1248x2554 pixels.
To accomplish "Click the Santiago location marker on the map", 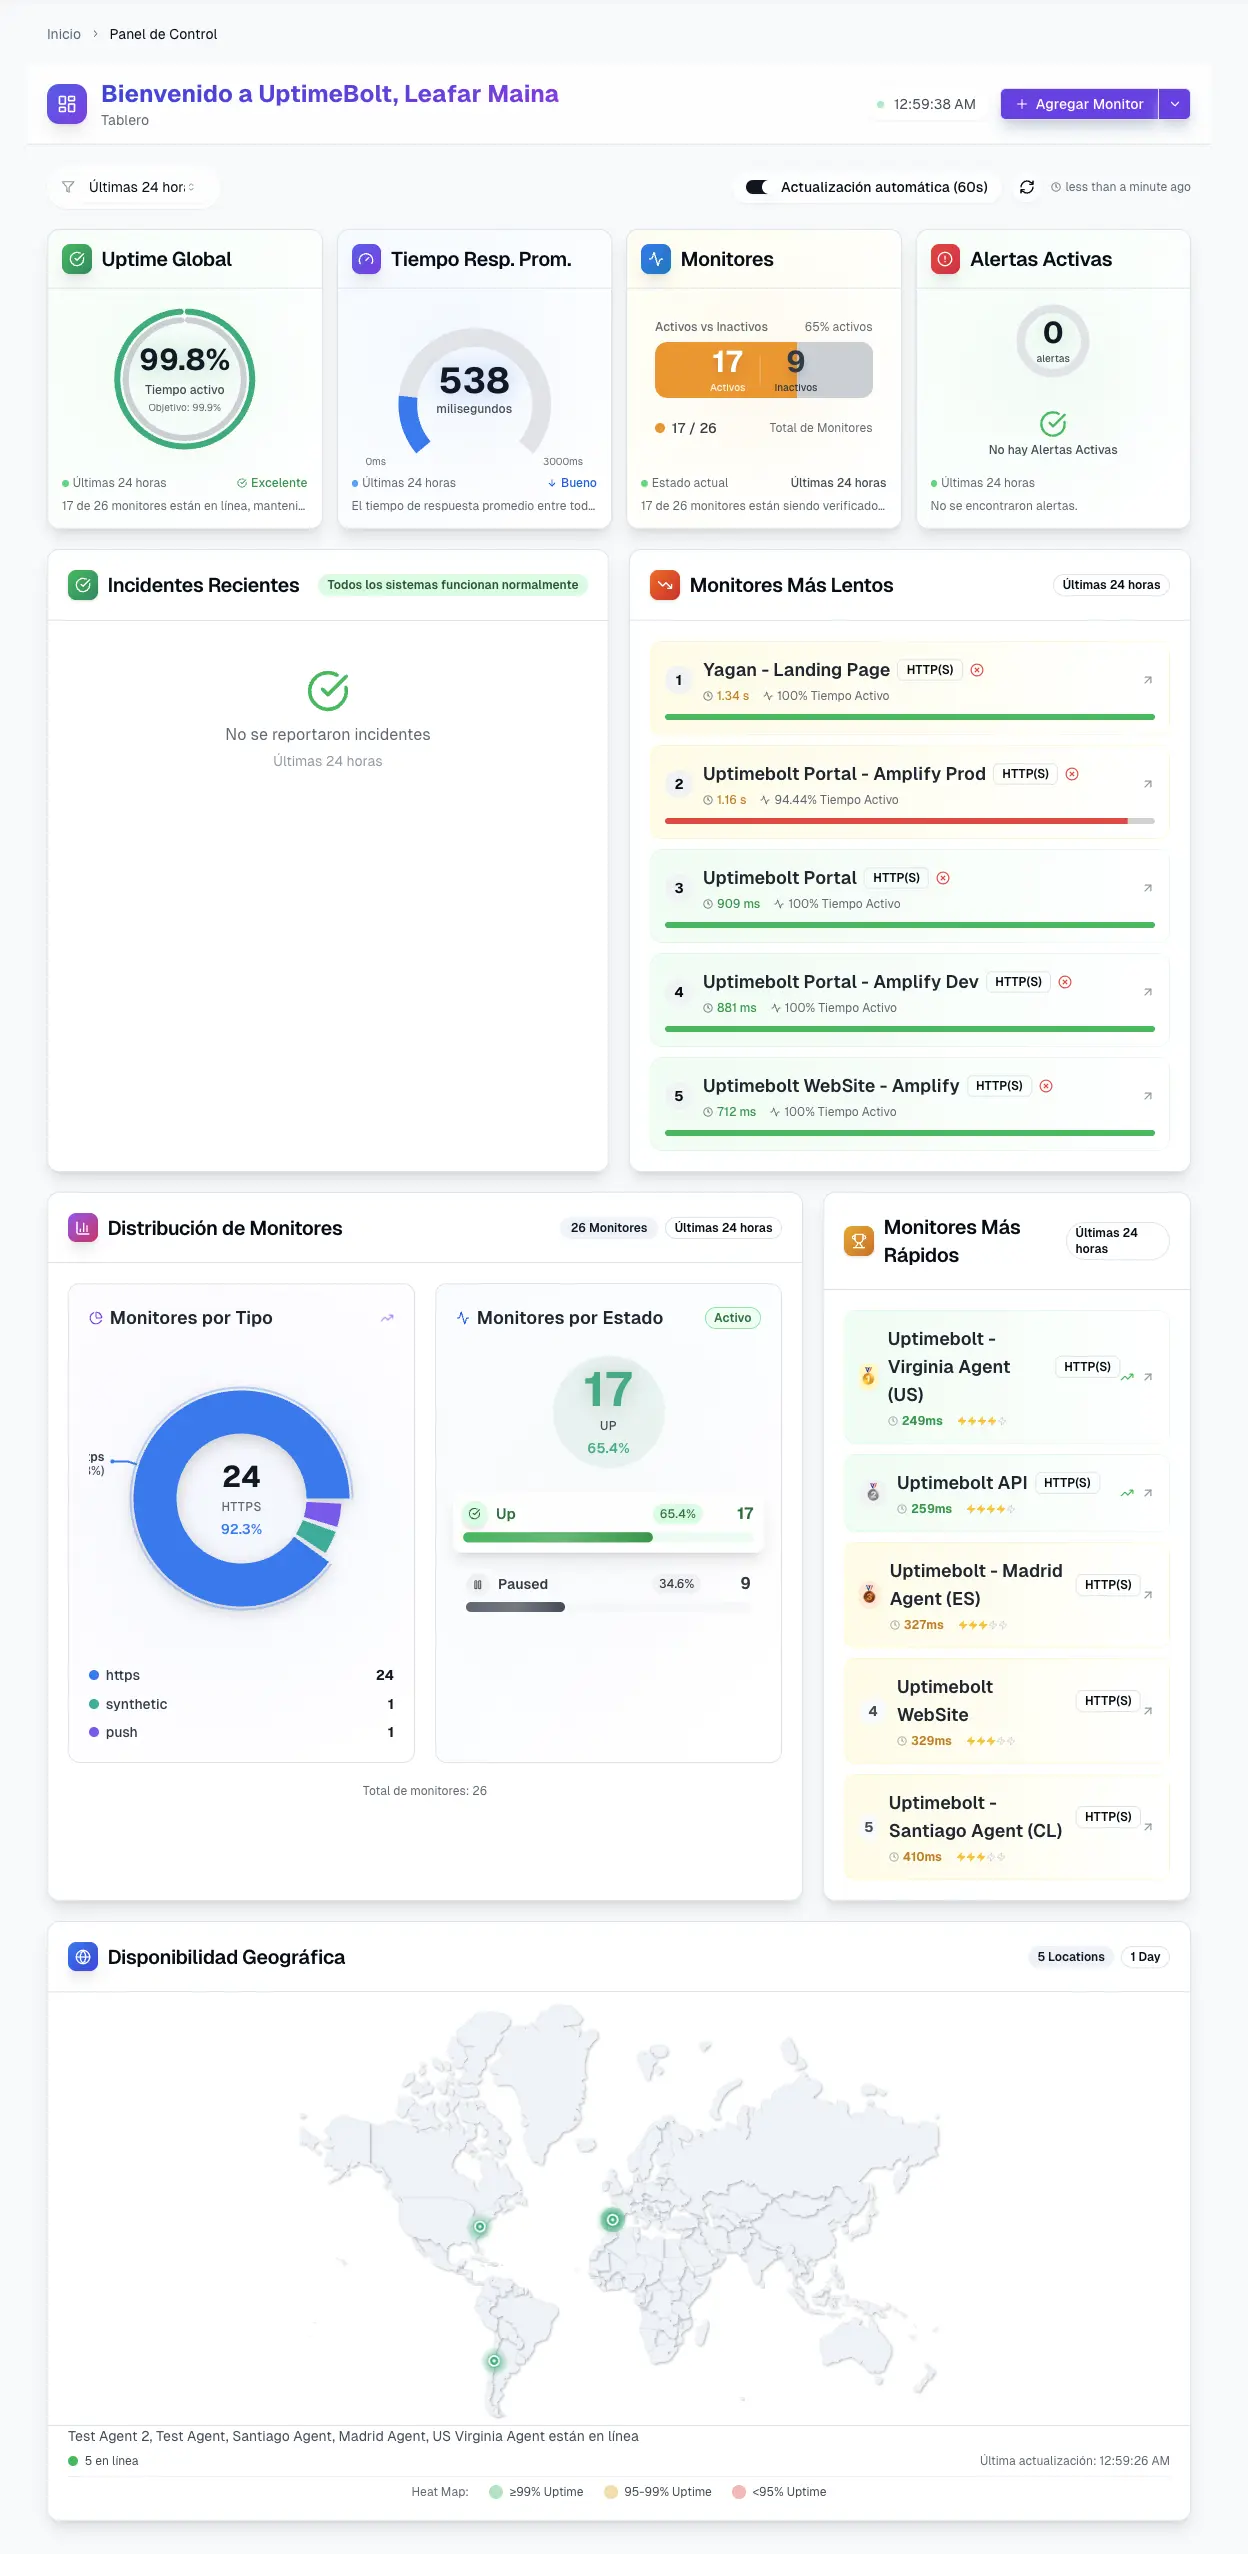I will (x=494, y=2361).
